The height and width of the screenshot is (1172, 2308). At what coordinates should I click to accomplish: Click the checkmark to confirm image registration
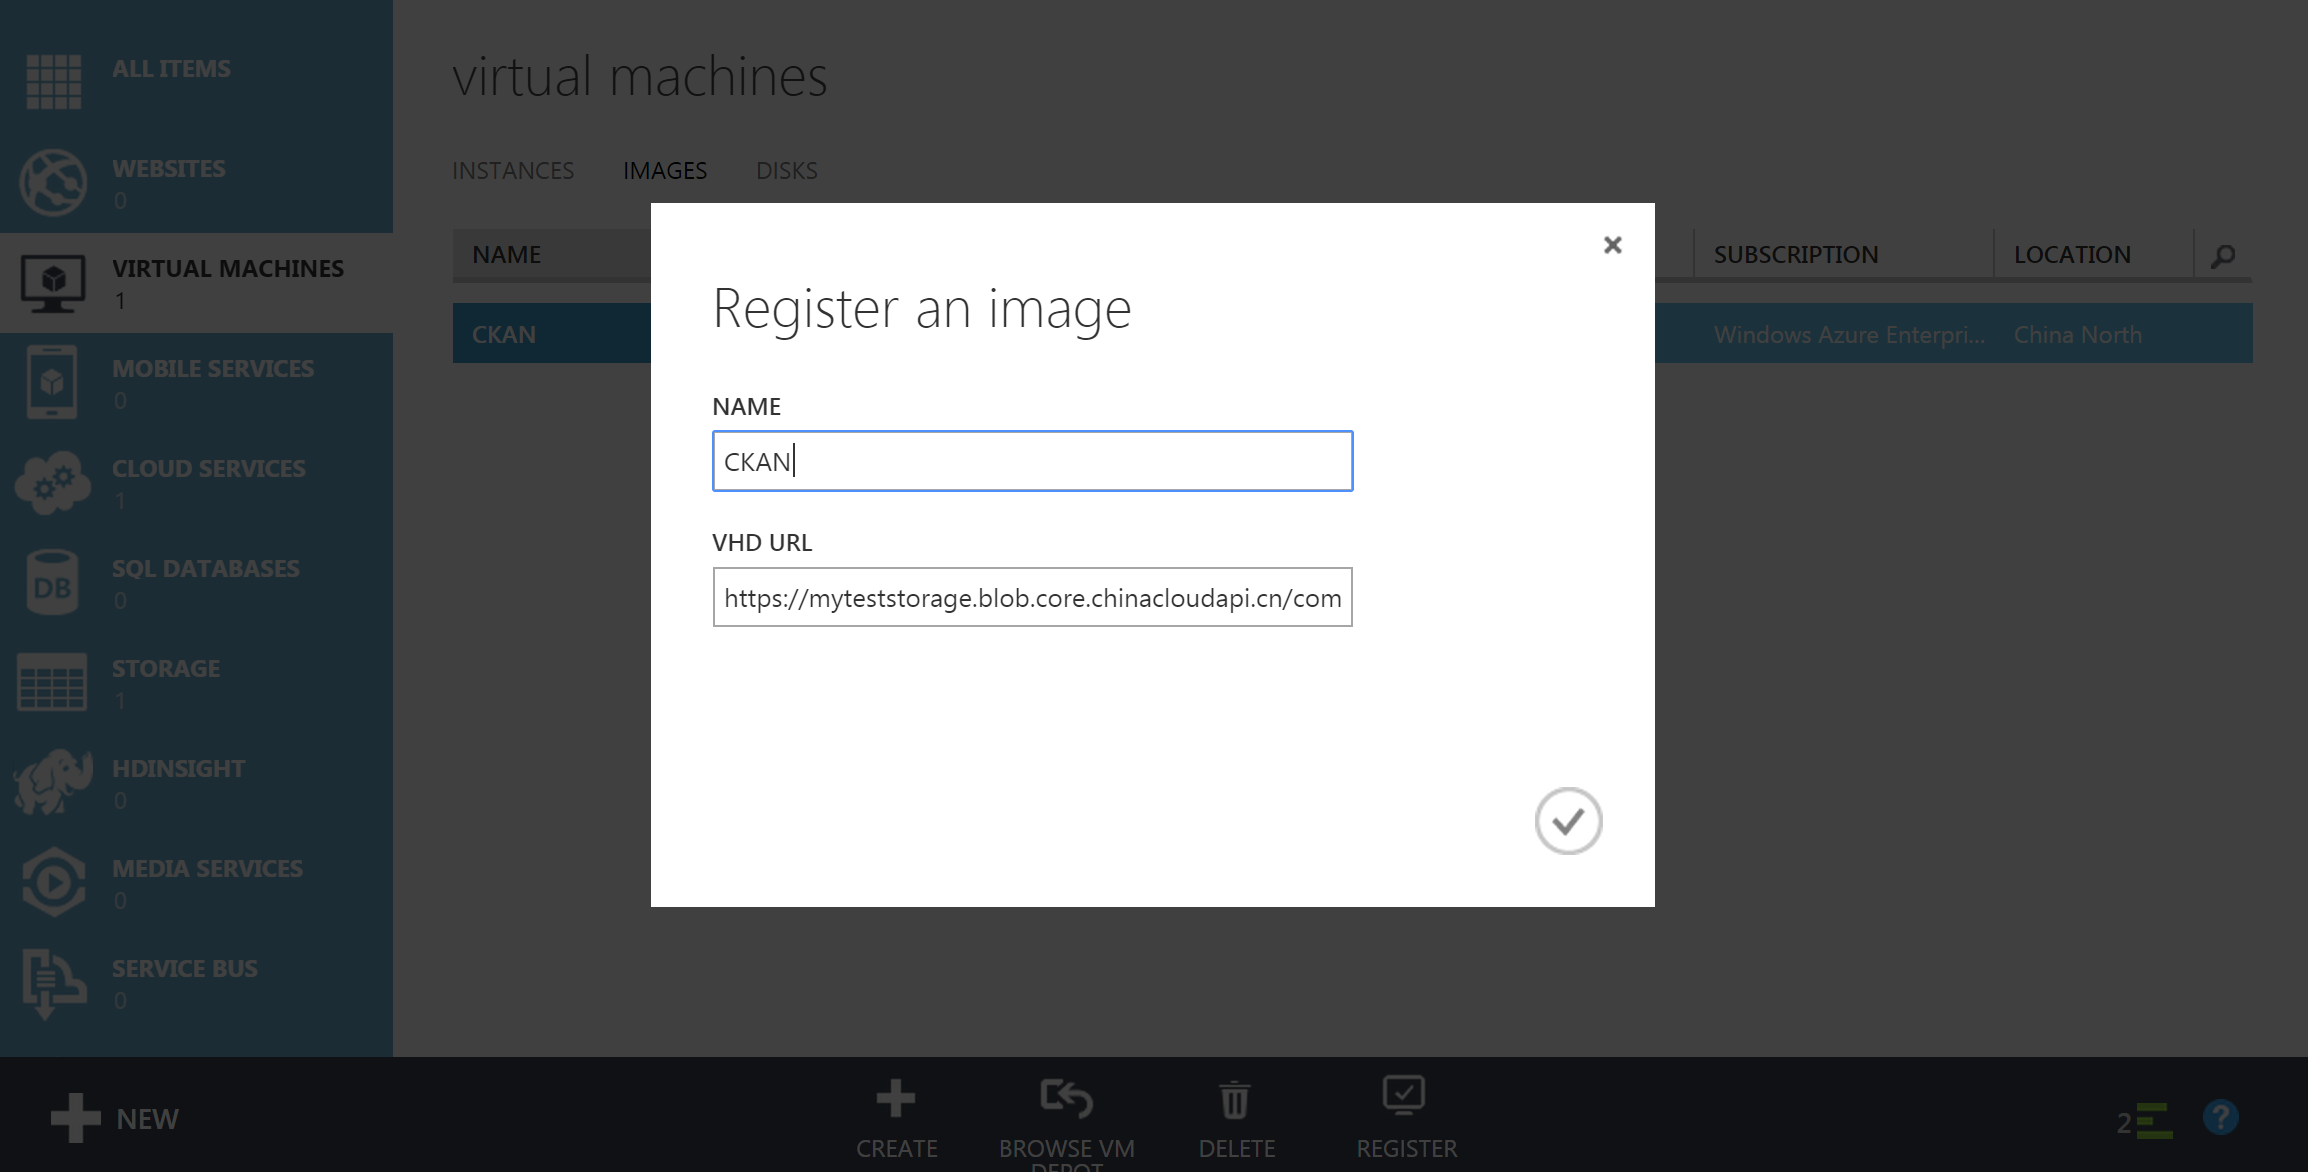[1568, 821]
